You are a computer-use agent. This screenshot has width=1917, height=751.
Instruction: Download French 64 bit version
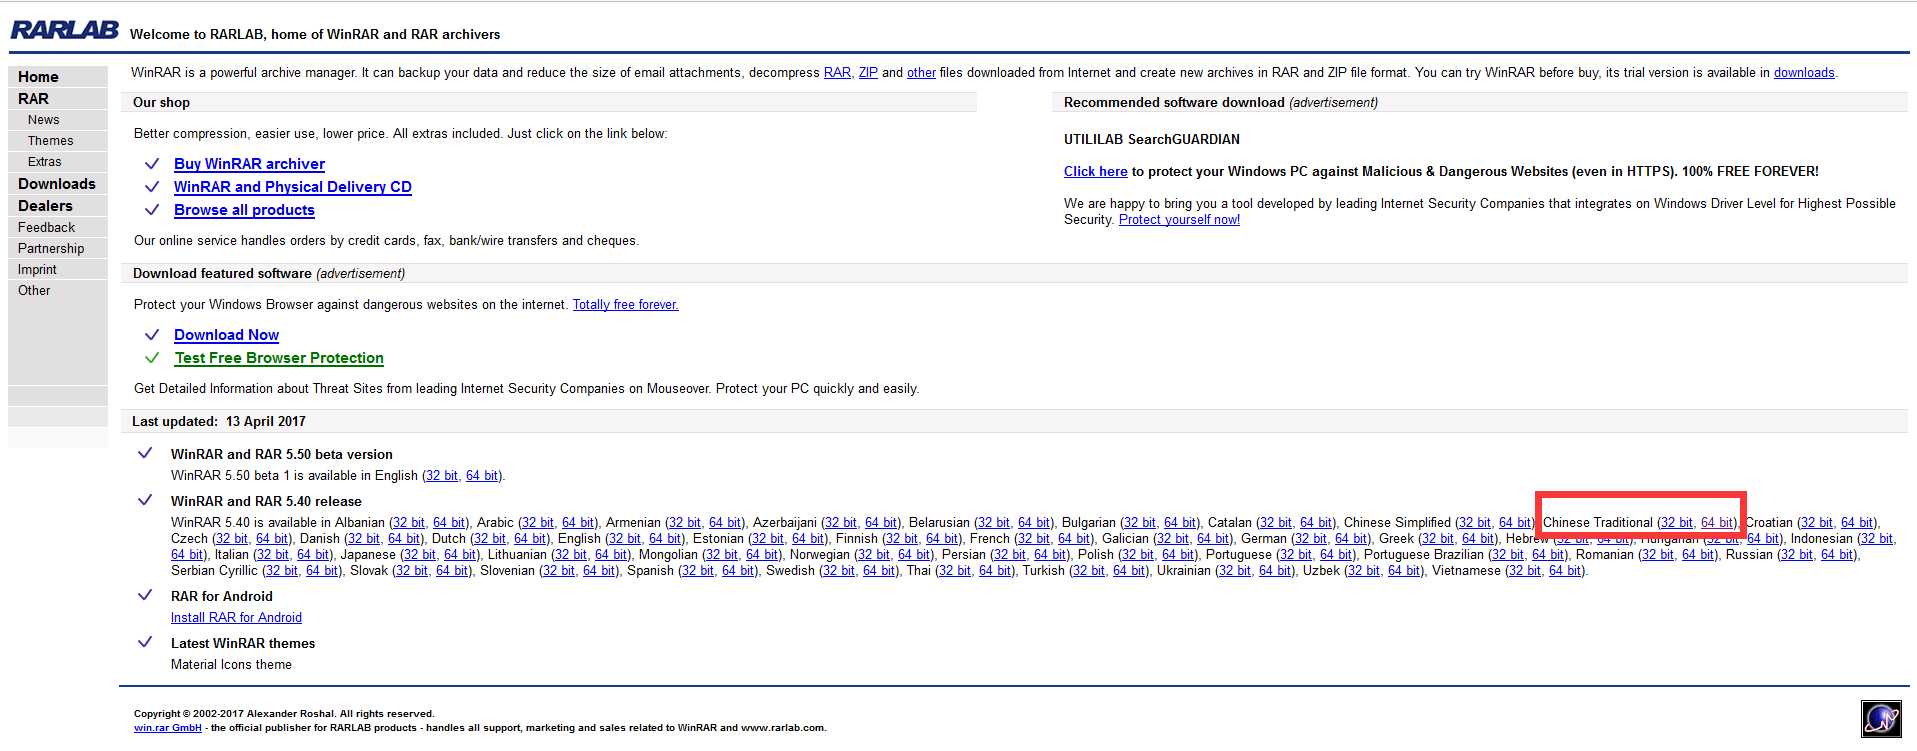[1074, 539]
